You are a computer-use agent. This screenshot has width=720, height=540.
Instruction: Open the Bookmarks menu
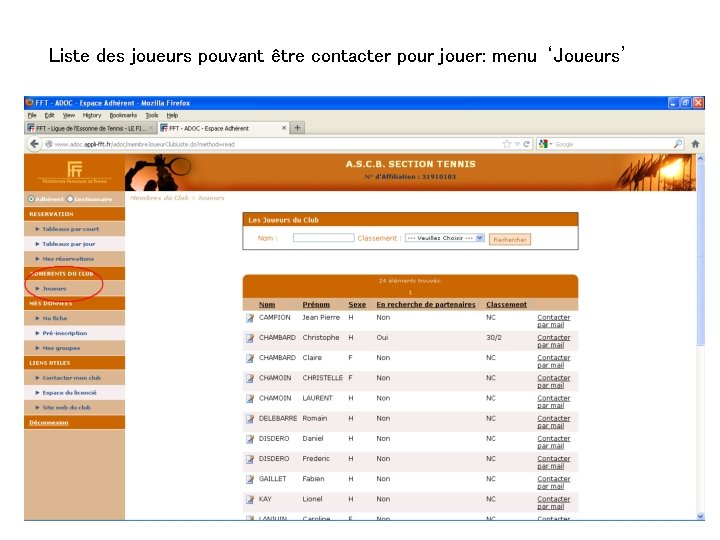[123, 115]
